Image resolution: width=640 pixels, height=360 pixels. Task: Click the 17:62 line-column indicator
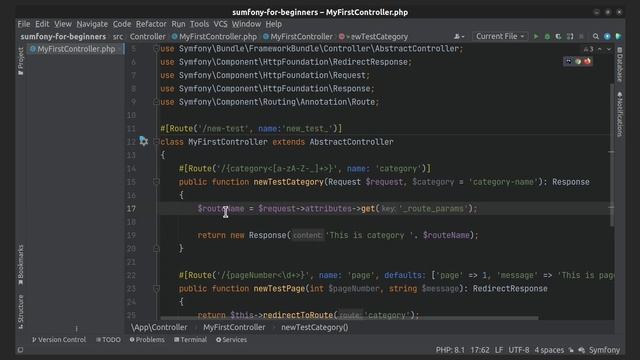click(480, 350)
